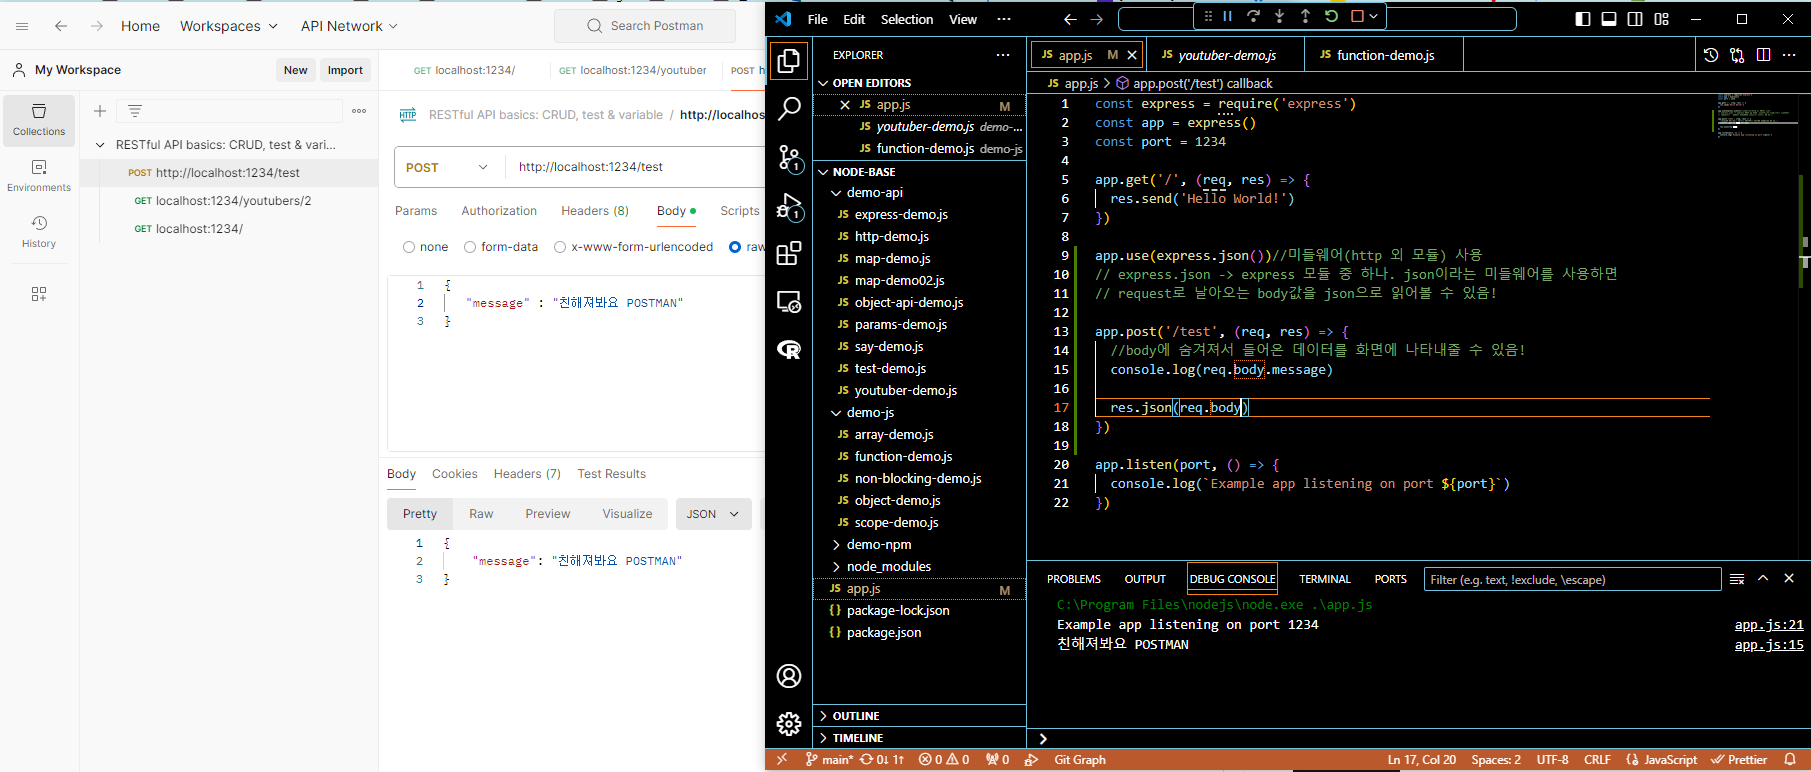Toggle primary side bar layout icon
The height and width of the screenshot is (772, 1811).
pyautogui.click(x=1583, y=19)
